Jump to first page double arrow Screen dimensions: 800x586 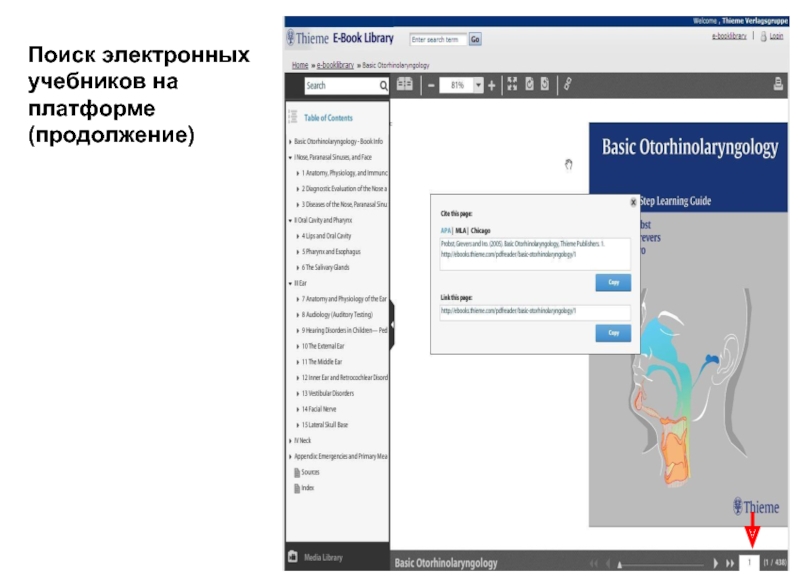point(593,563)
